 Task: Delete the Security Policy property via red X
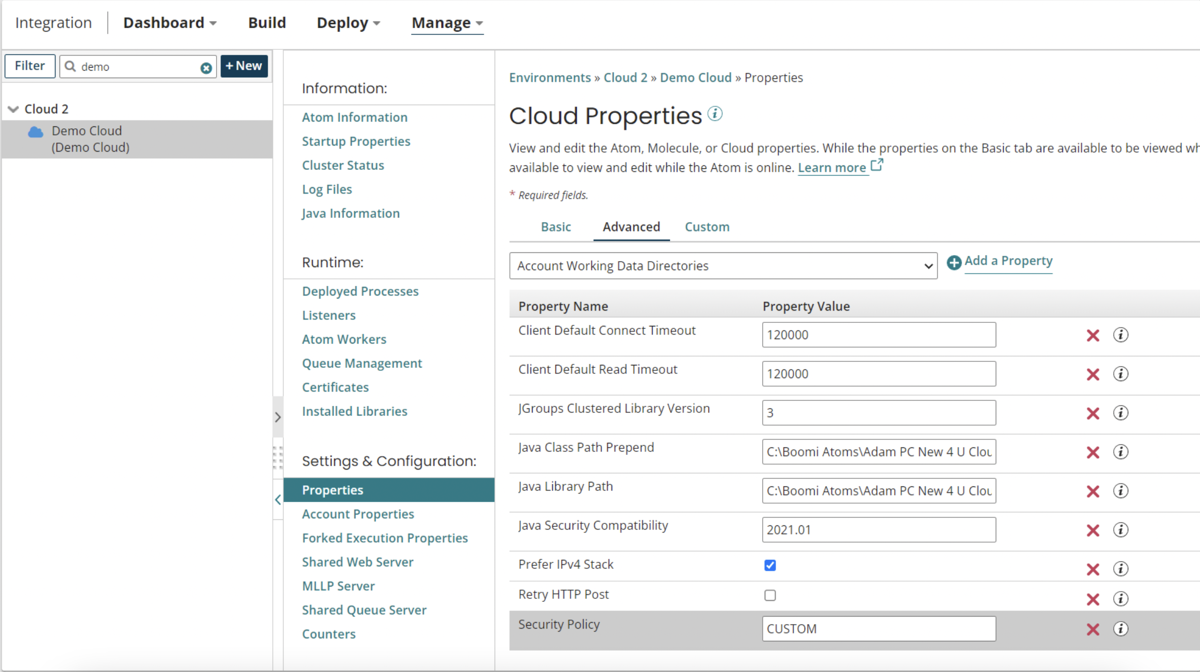click(x=1092, y=628)
